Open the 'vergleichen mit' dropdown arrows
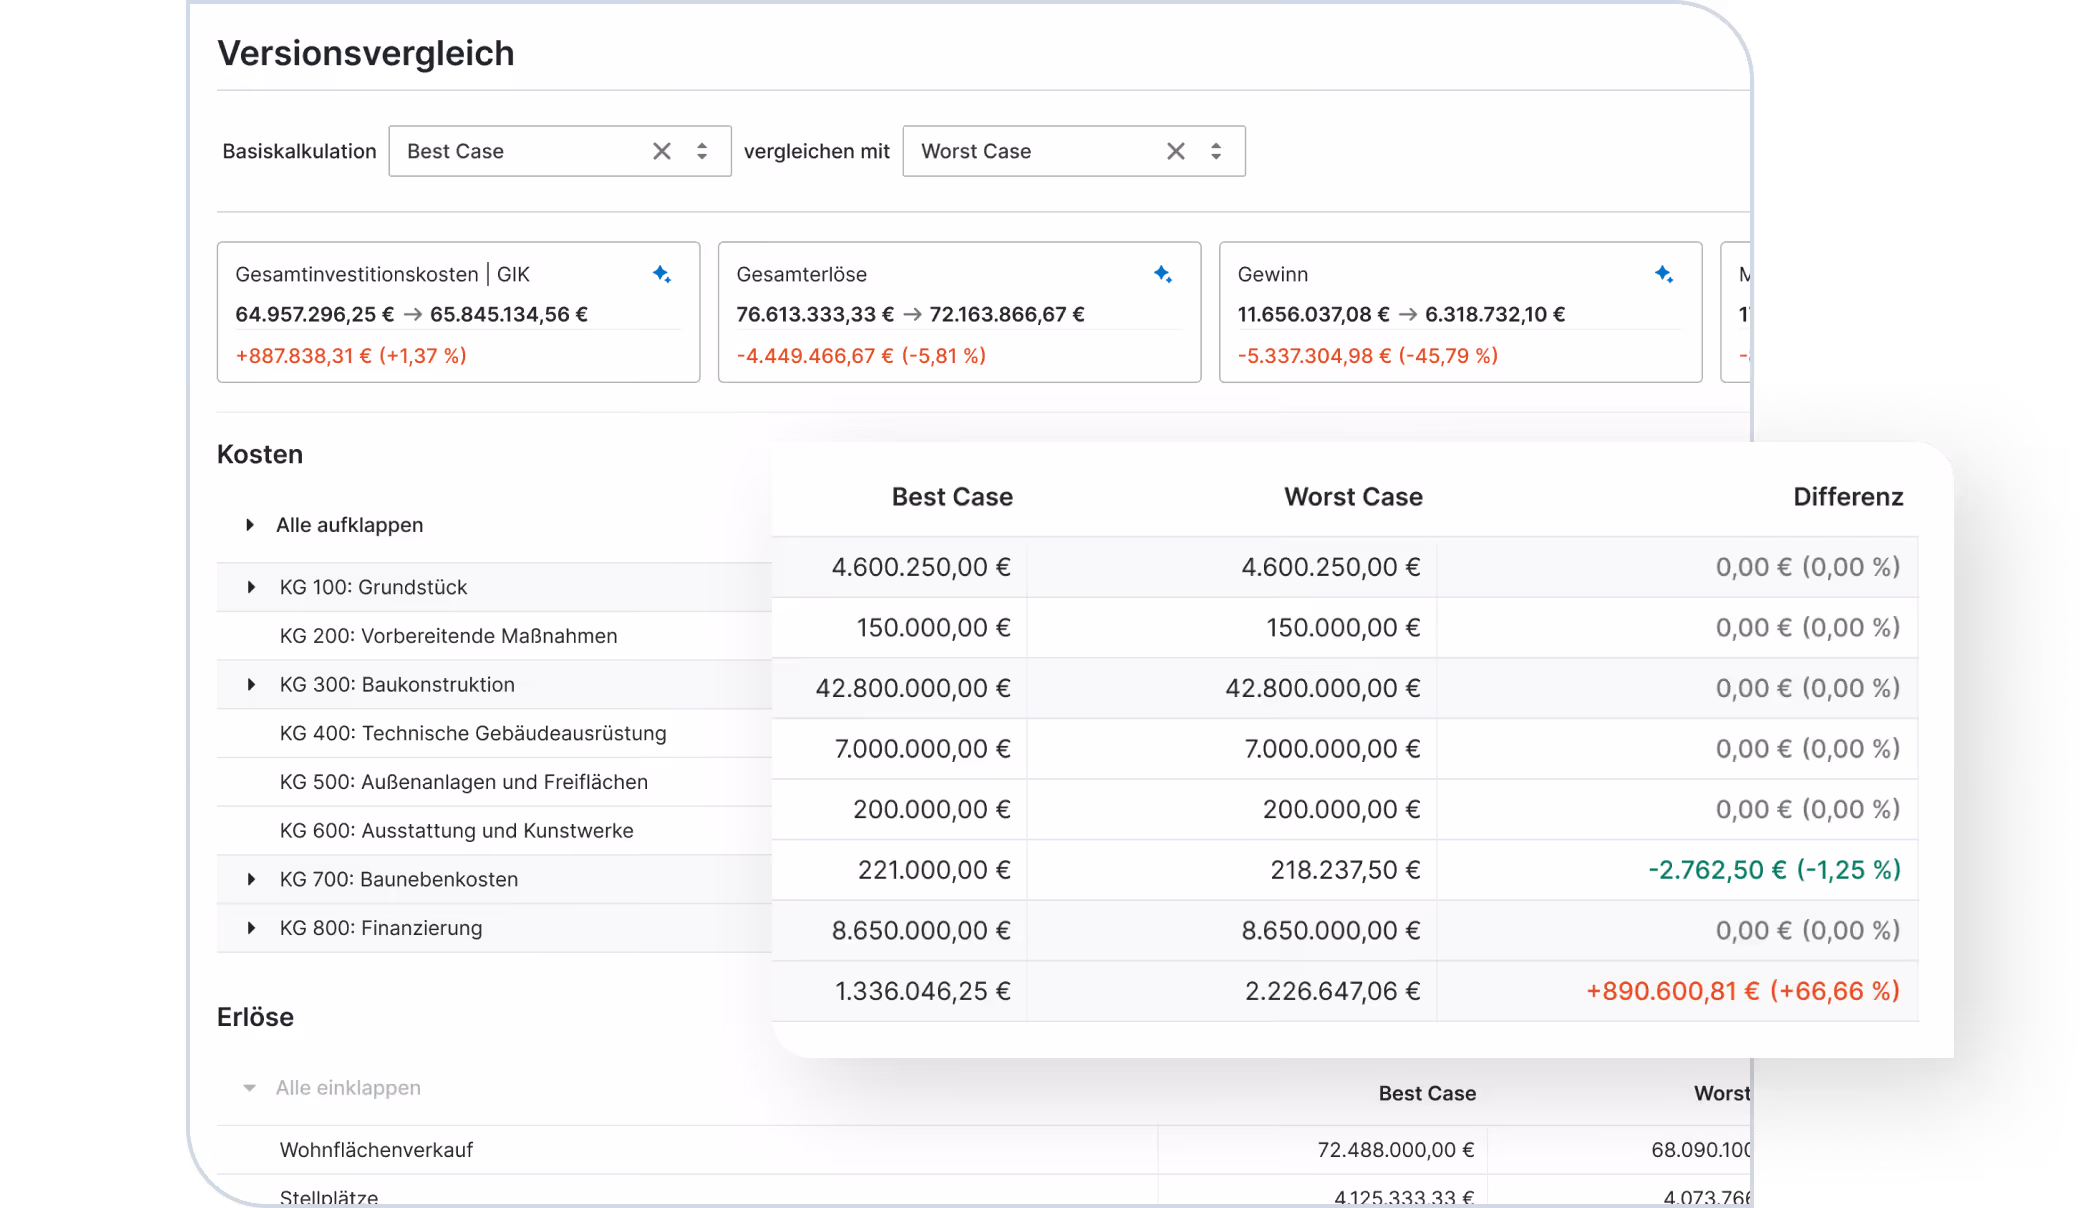 [x=1216, y=151]
